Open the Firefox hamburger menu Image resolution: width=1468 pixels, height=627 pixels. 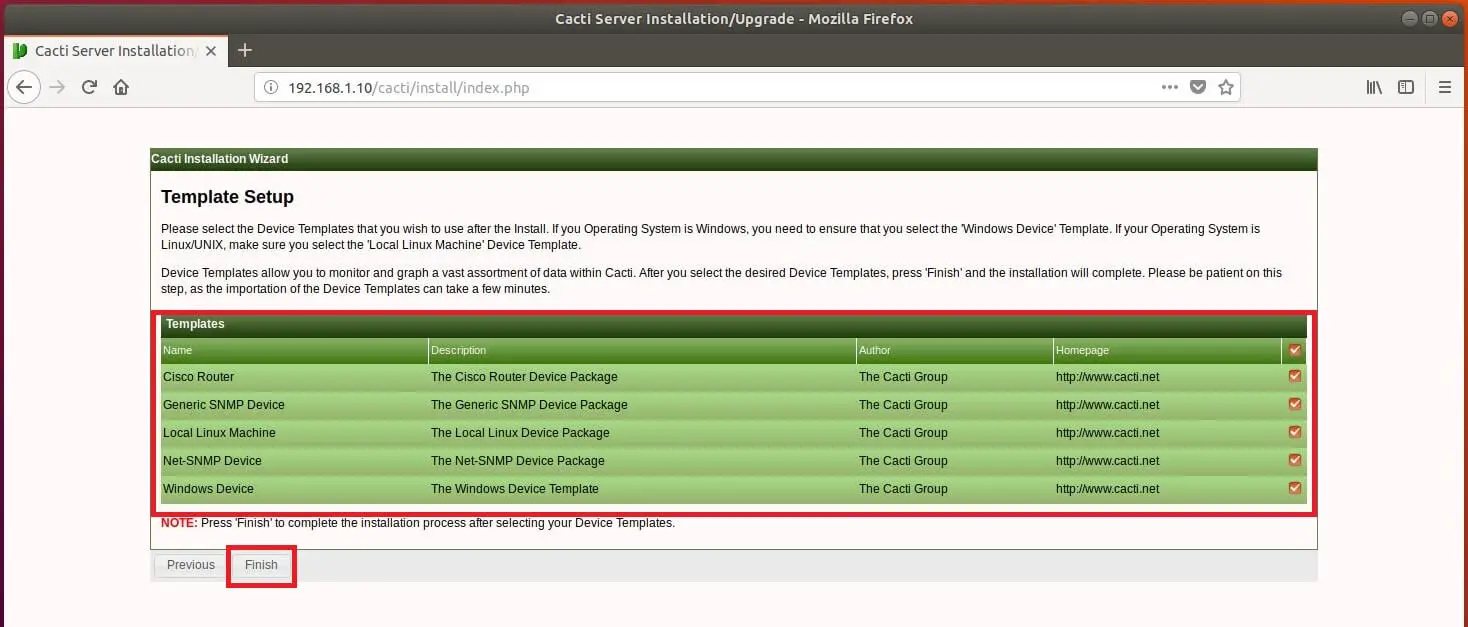tap(1444, 87)
